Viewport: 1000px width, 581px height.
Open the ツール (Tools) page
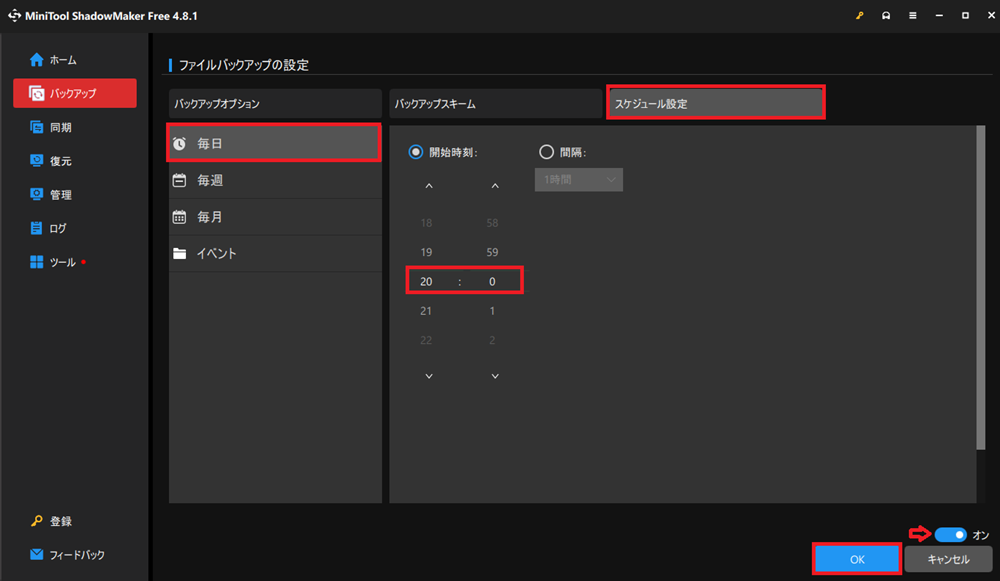[54, 262]
